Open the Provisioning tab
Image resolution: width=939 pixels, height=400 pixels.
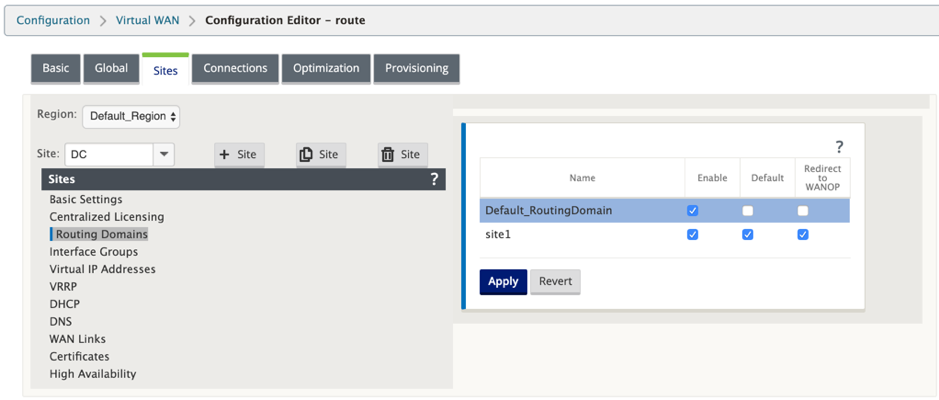click(x=416, y=68)
